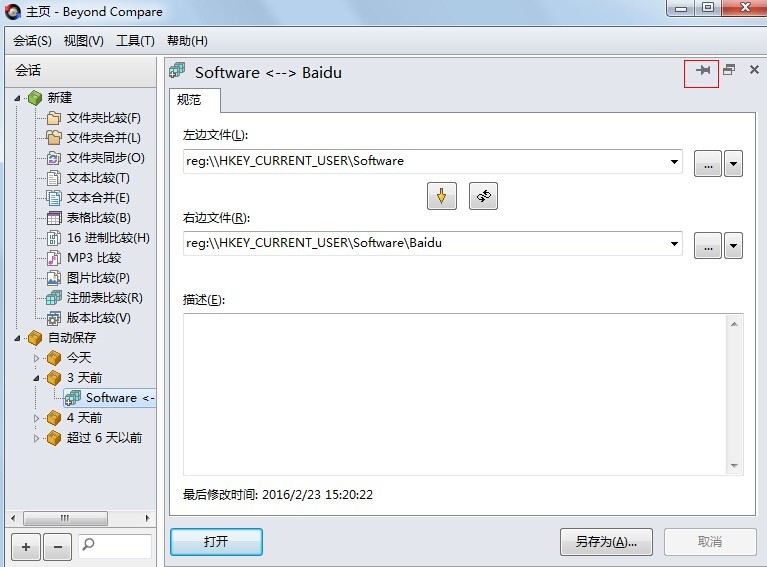Select 图片比较(P) session type

point(98,278)
